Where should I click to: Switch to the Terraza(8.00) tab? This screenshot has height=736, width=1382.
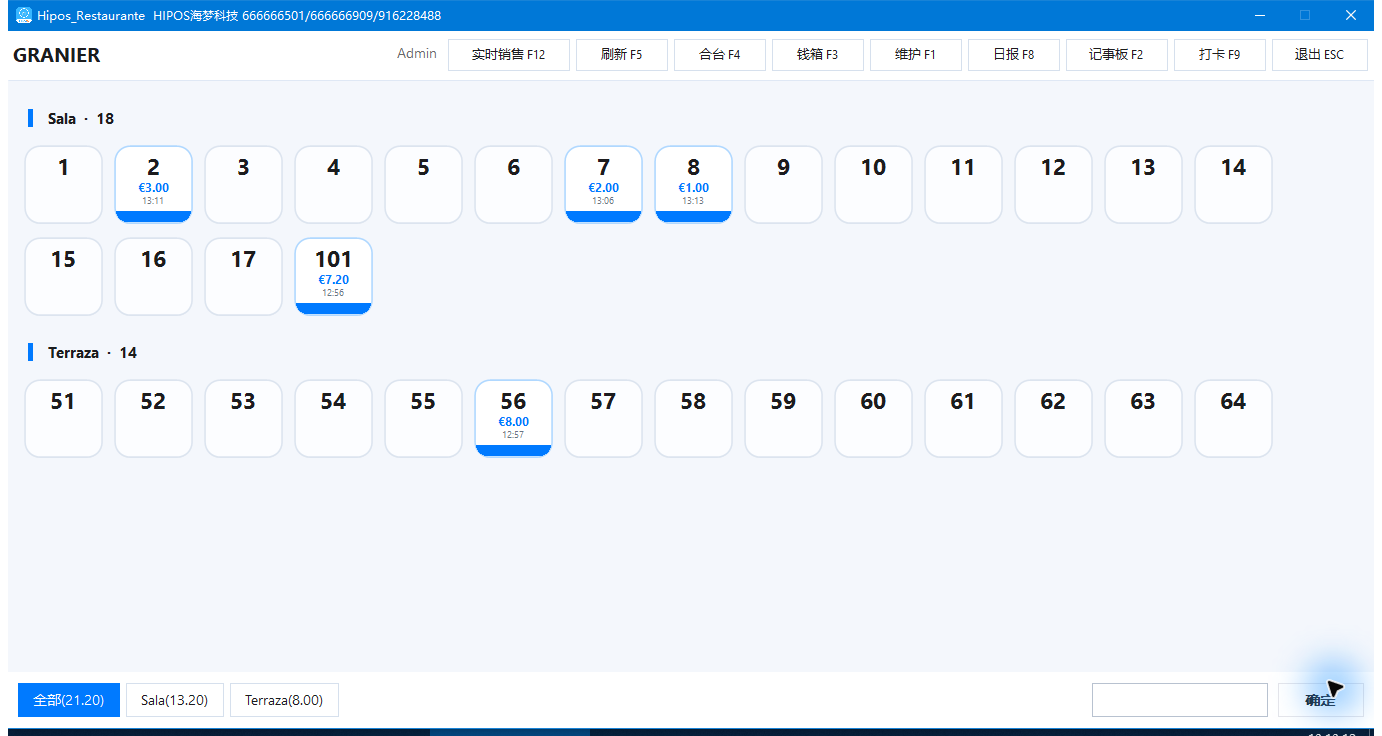(x=284, y=700)
